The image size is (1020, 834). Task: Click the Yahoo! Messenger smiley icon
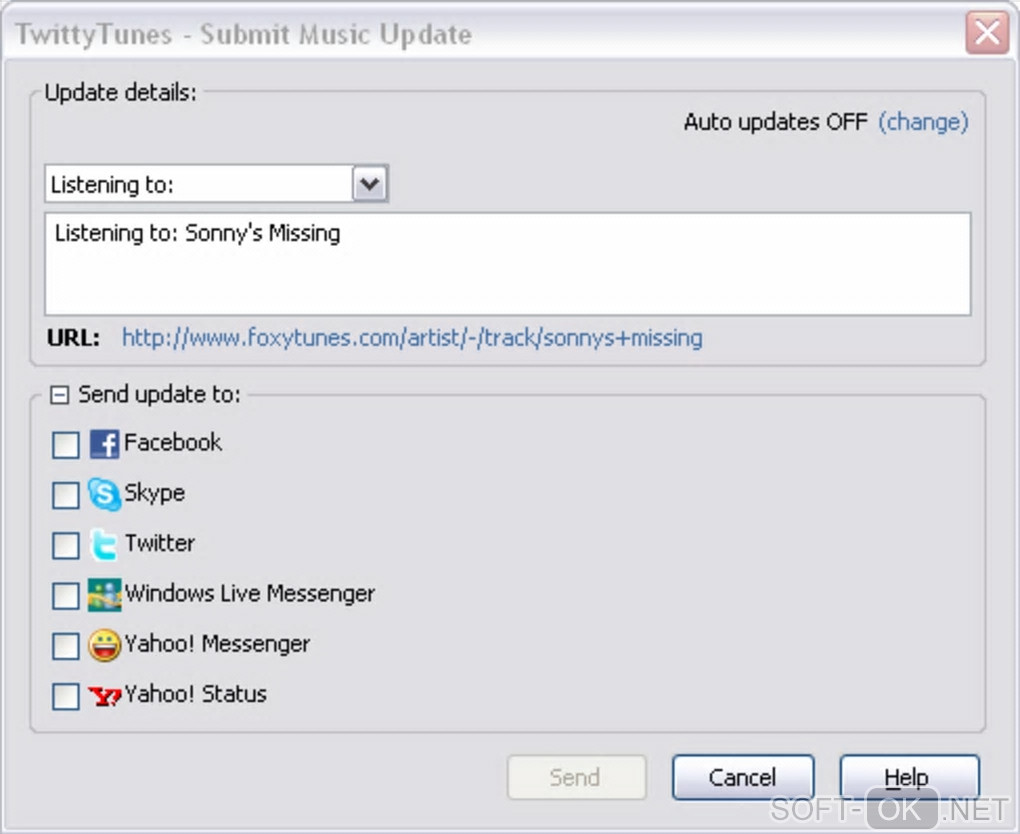click(x=104, y=645)
